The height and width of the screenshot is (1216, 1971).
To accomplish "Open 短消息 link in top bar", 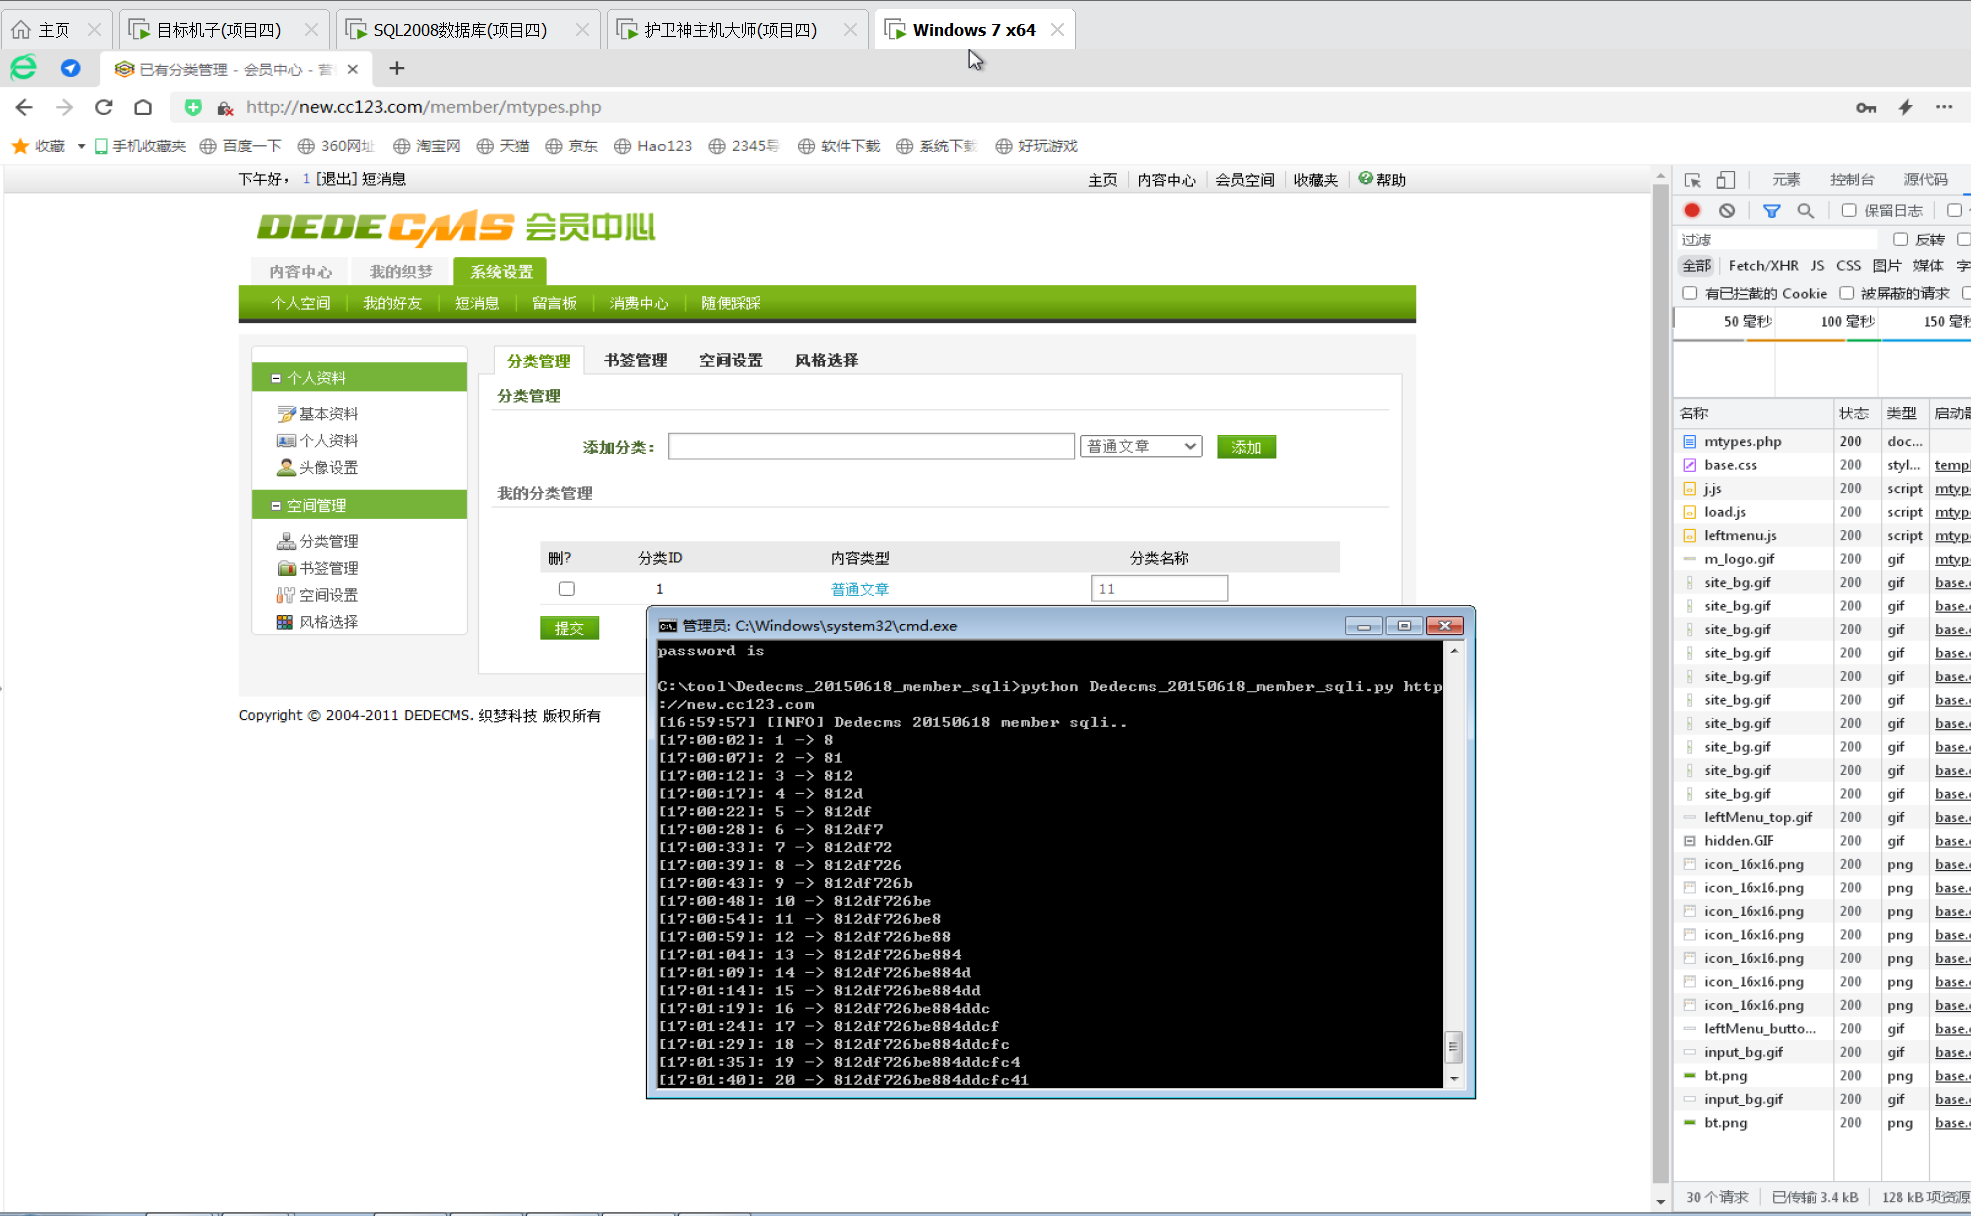I will coord(384,179).
